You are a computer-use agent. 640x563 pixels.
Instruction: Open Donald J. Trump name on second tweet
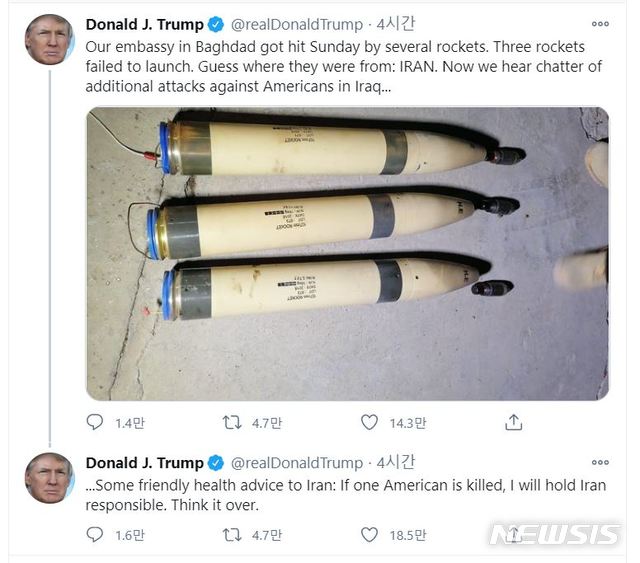[x=144, y=463]
